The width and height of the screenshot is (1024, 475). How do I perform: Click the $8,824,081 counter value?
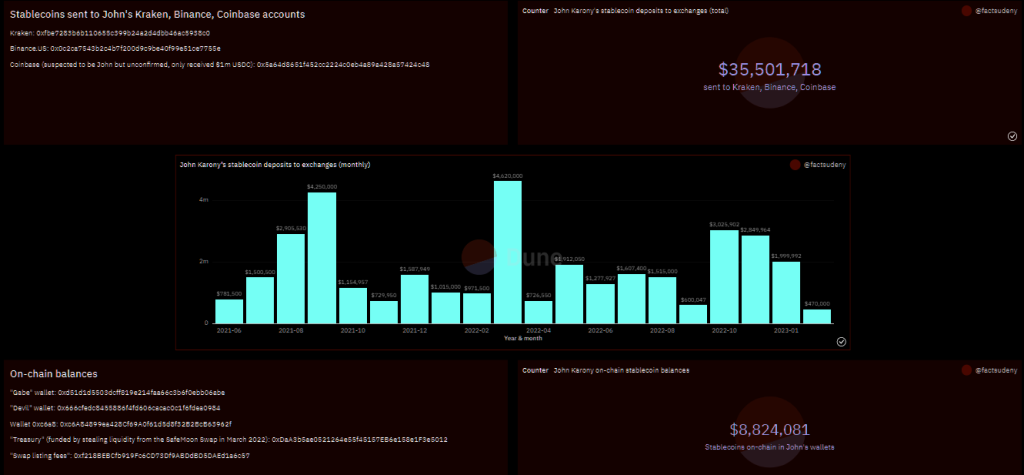pyautogui.click(x=769, y=430)
